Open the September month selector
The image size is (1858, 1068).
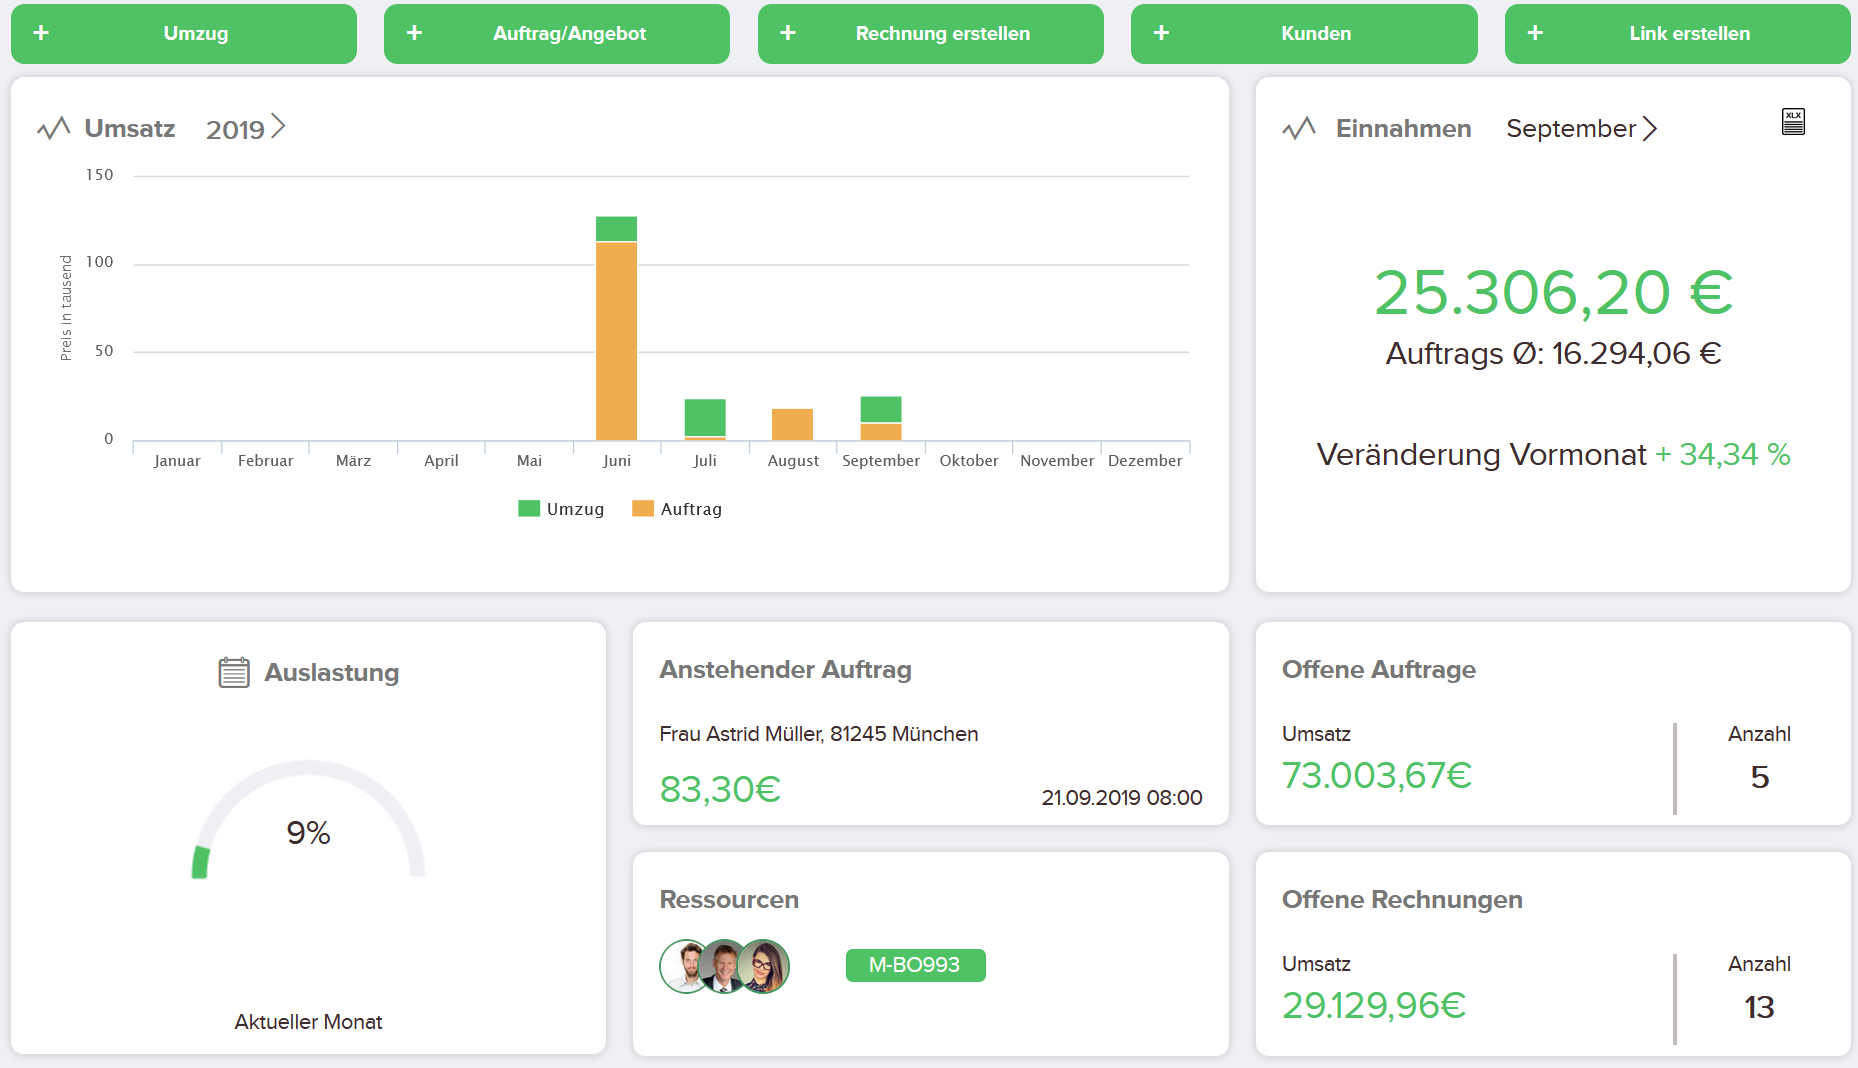point(1581,129)
